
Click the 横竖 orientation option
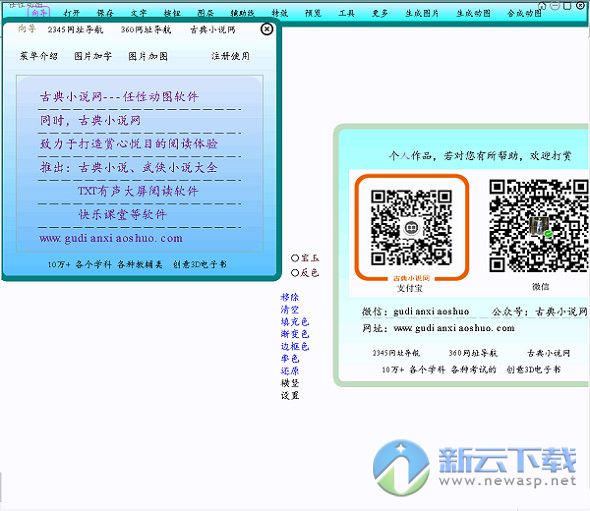click(290, 383)
